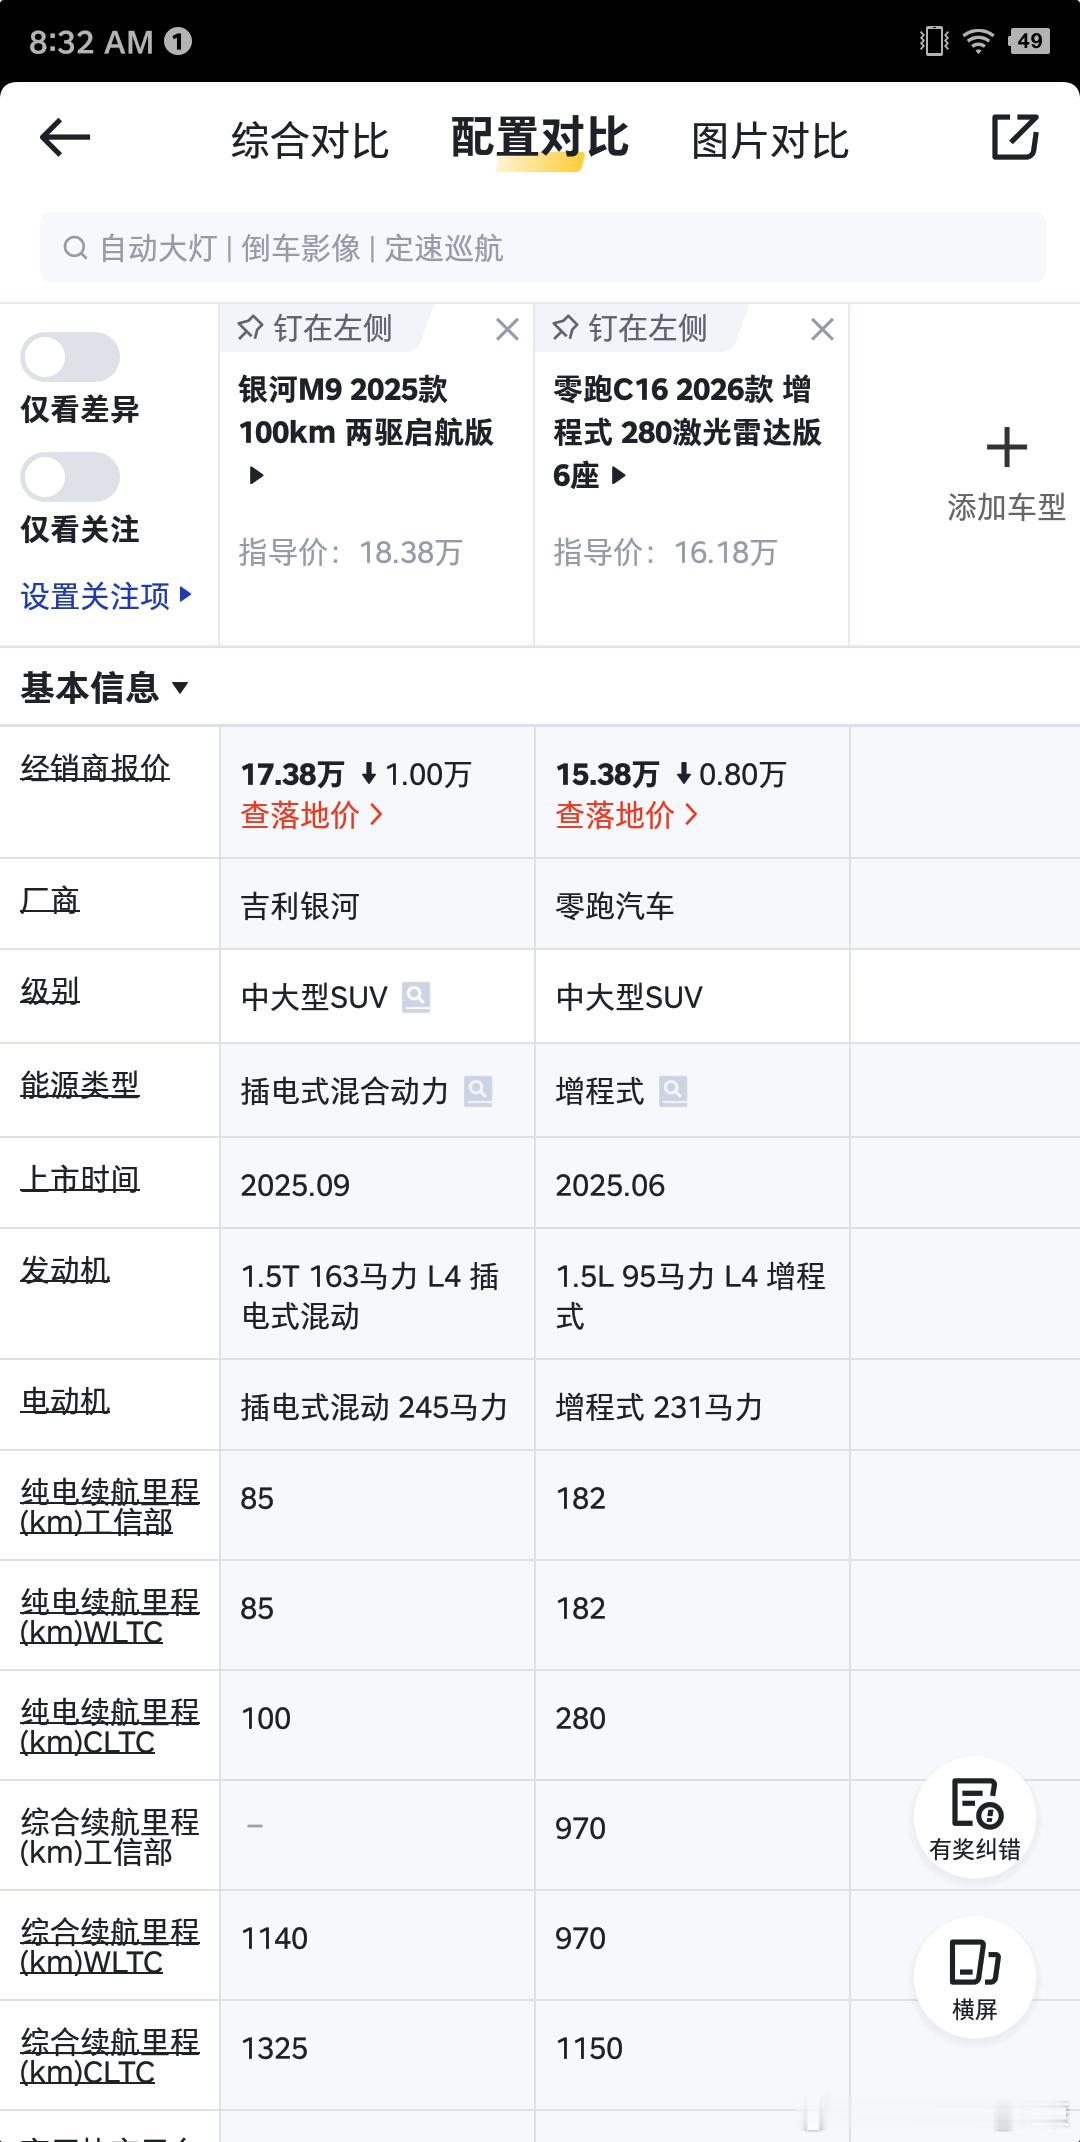The width and height of the screenshot is (1080, 2142).
Task: Open 经销商报价 definition
Action: (95, 768)
